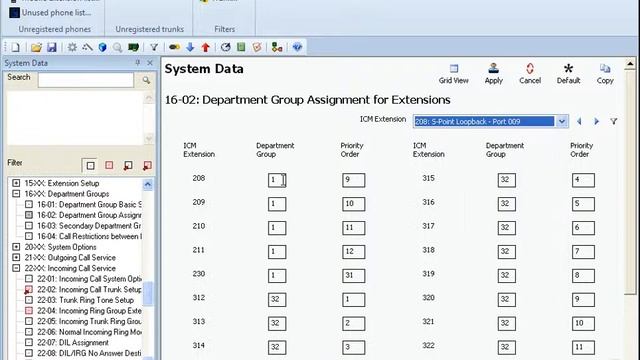640x360 pixels.
Task: Edit Department Group field for extension 320
Action: coord(507,300)
